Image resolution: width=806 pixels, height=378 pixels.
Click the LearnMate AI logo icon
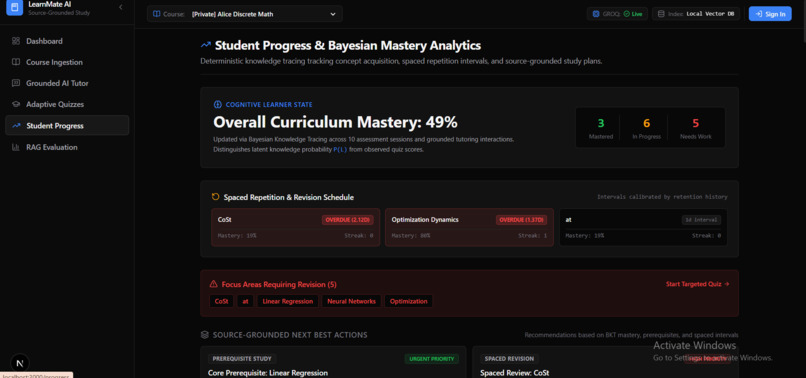[x=14, y=7]
